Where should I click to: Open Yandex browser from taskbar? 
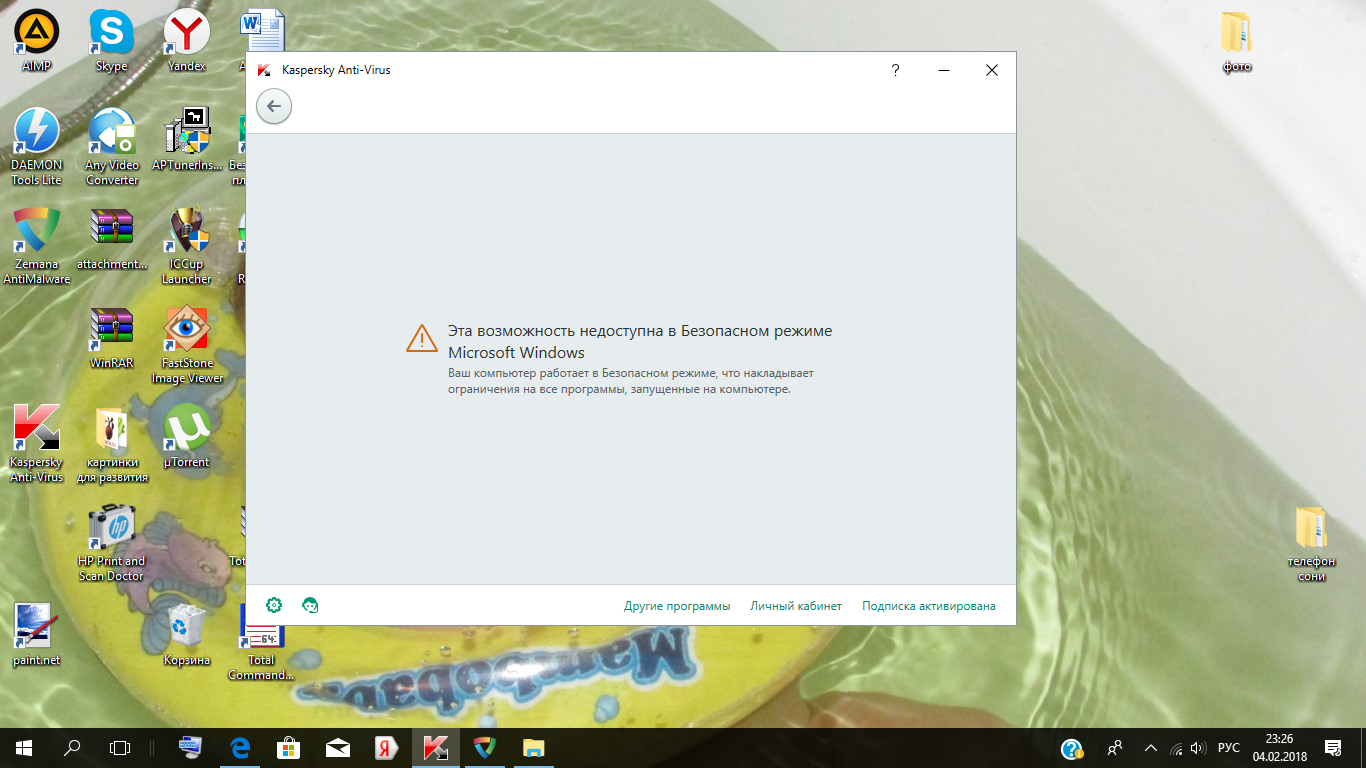point(387,747)
